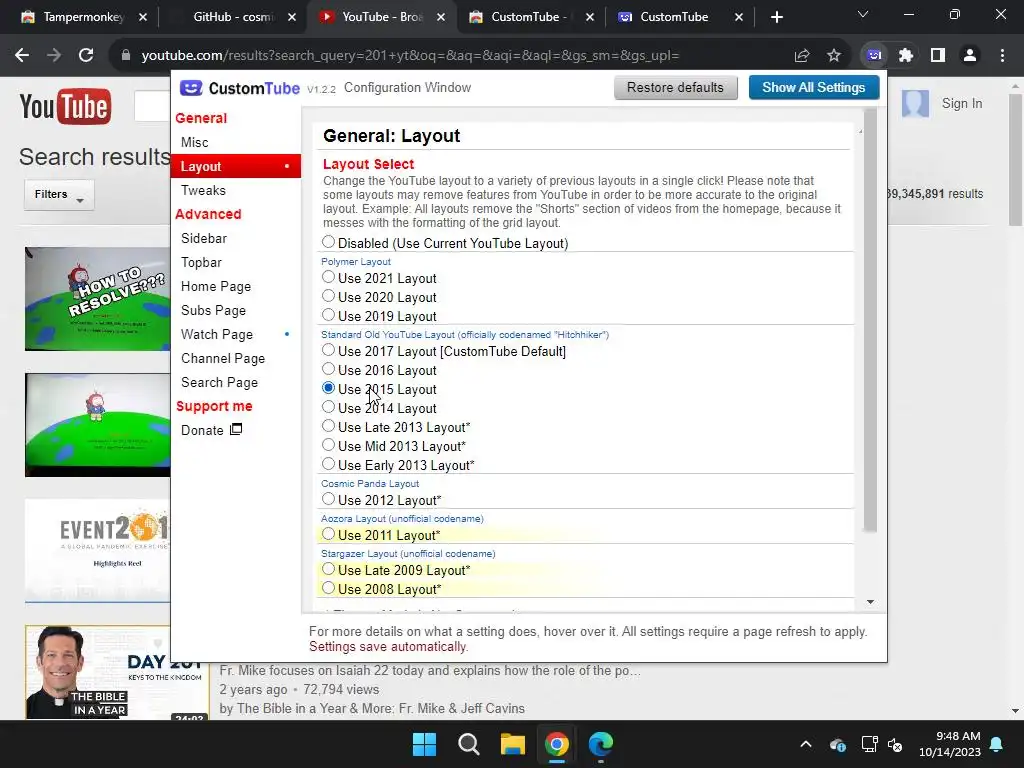Select Use Early 2013 Layout option
The width and height of the screenshot is (1024, 768).
328,464
